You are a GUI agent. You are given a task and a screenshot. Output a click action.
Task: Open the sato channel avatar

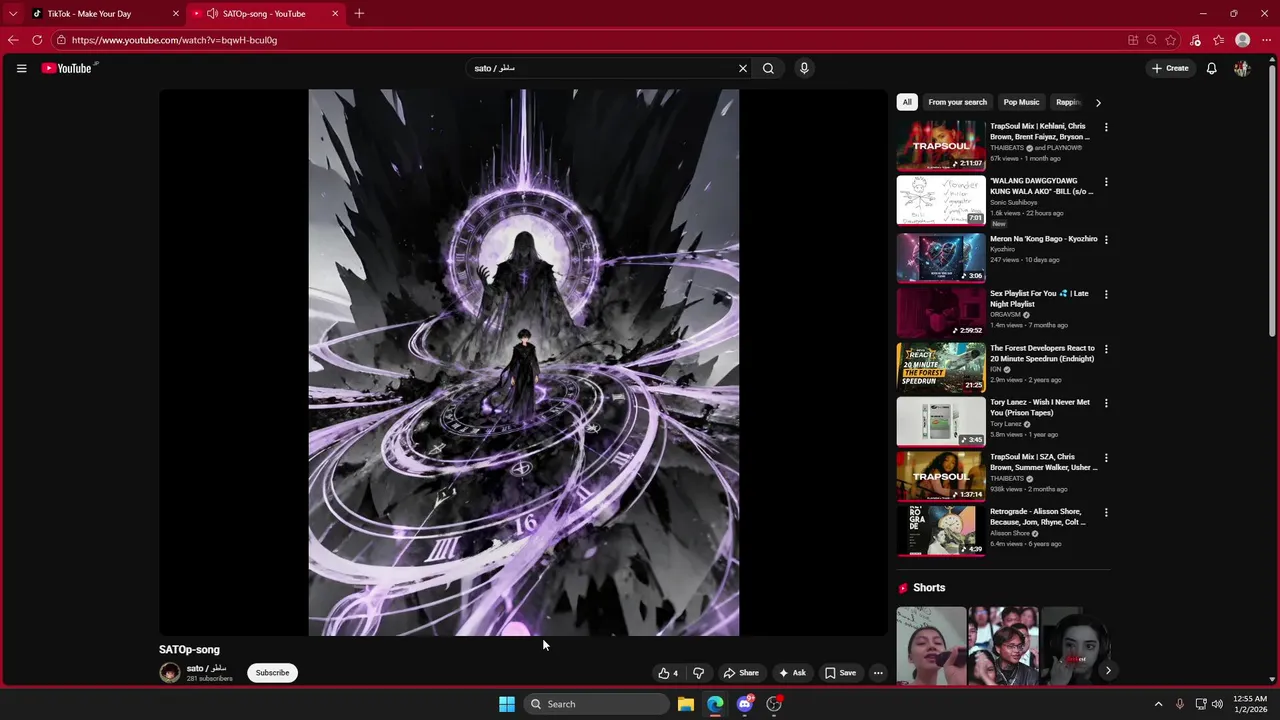(x=170, y=673)
